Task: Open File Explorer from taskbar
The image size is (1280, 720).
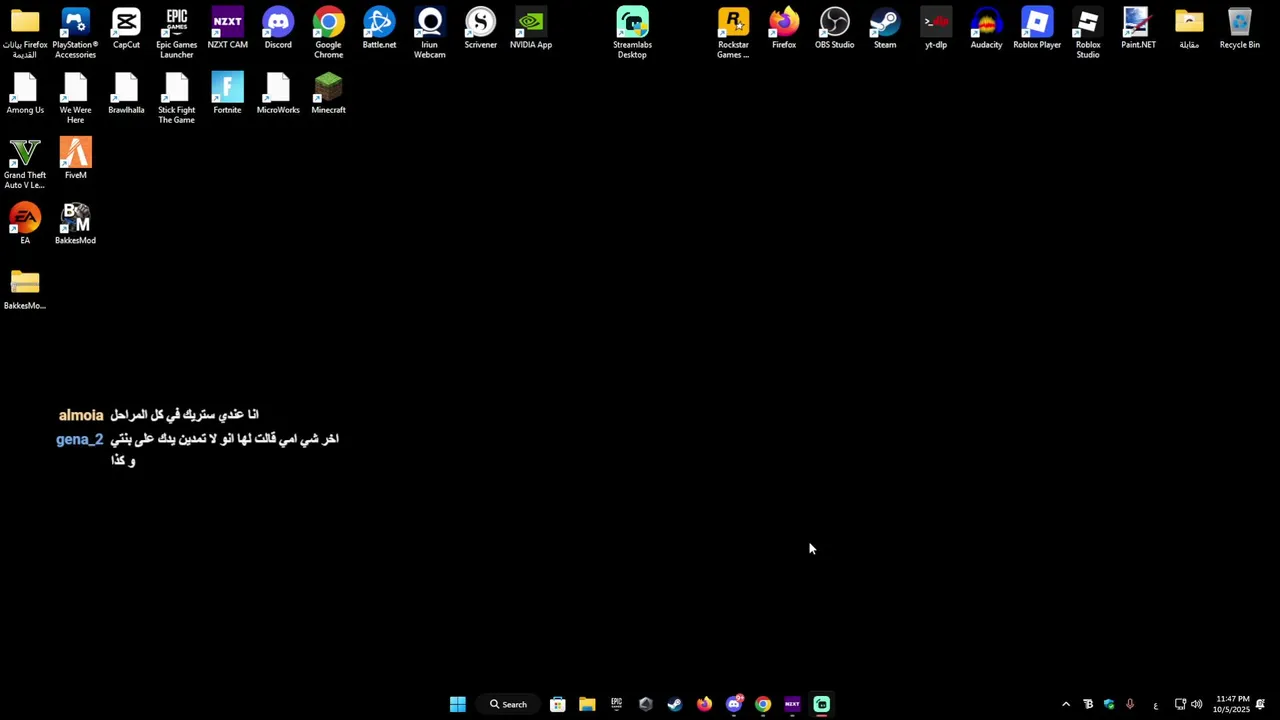Action: 587,704
